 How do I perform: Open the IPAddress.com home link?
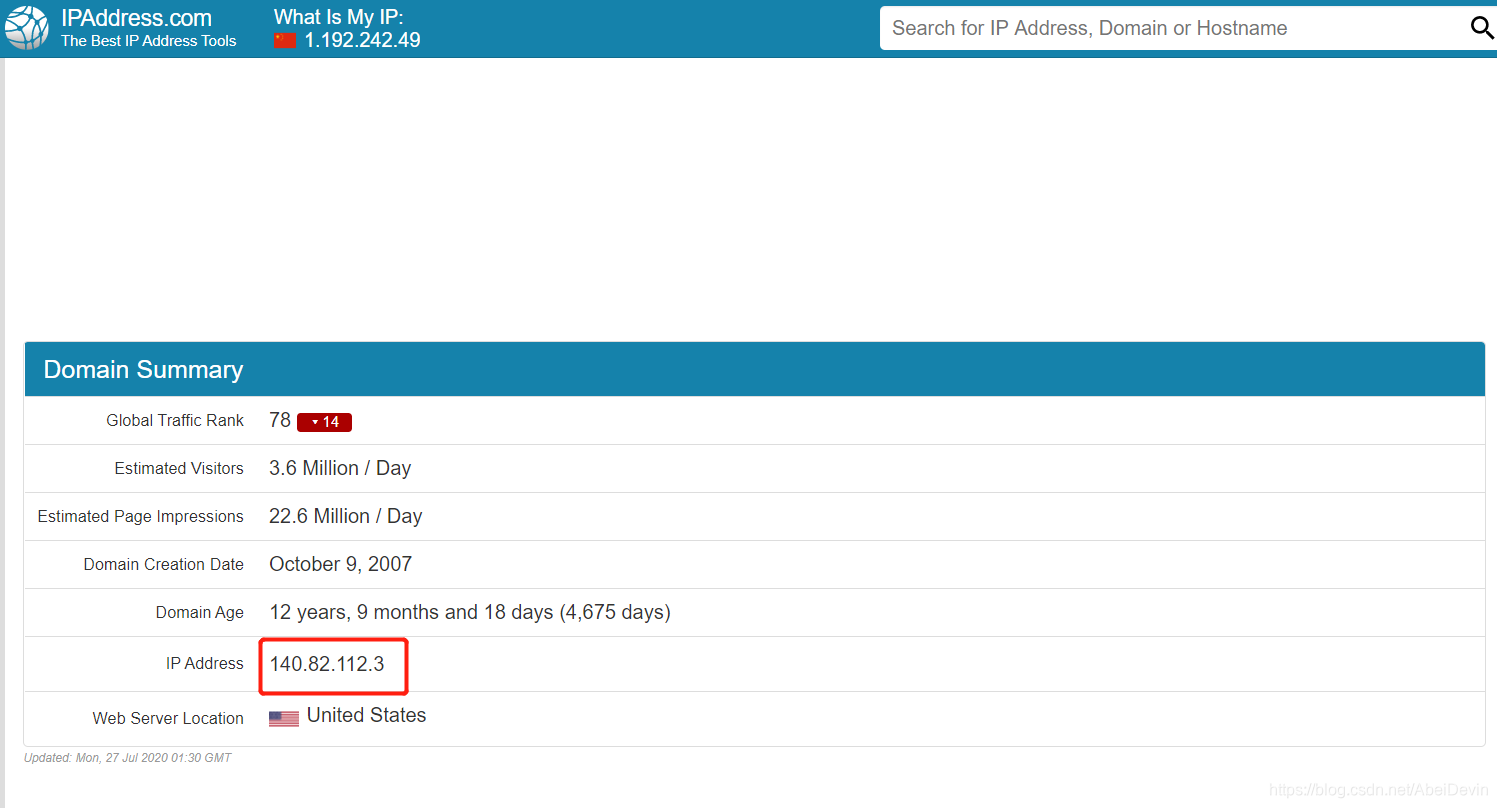pyautogui.click(x=136, y=18)
